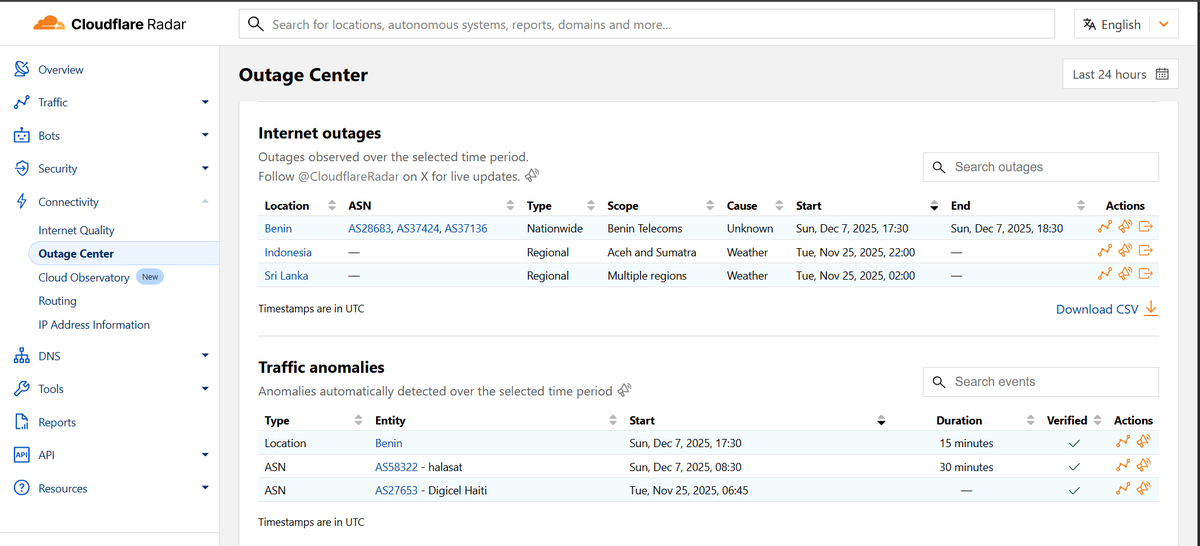Open the Benin link in Internet outages table
1200x546 pixels.
click(278, 228)
